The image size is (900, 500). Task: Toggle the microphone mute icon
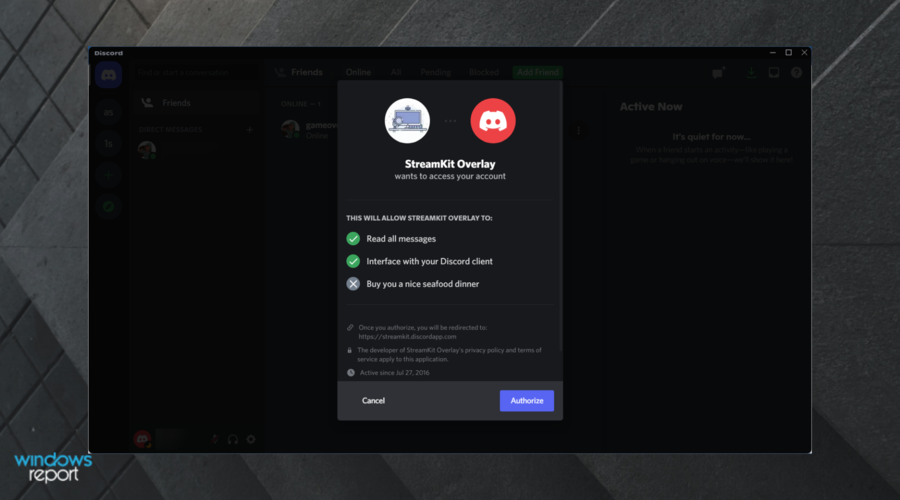coord(215,440)
